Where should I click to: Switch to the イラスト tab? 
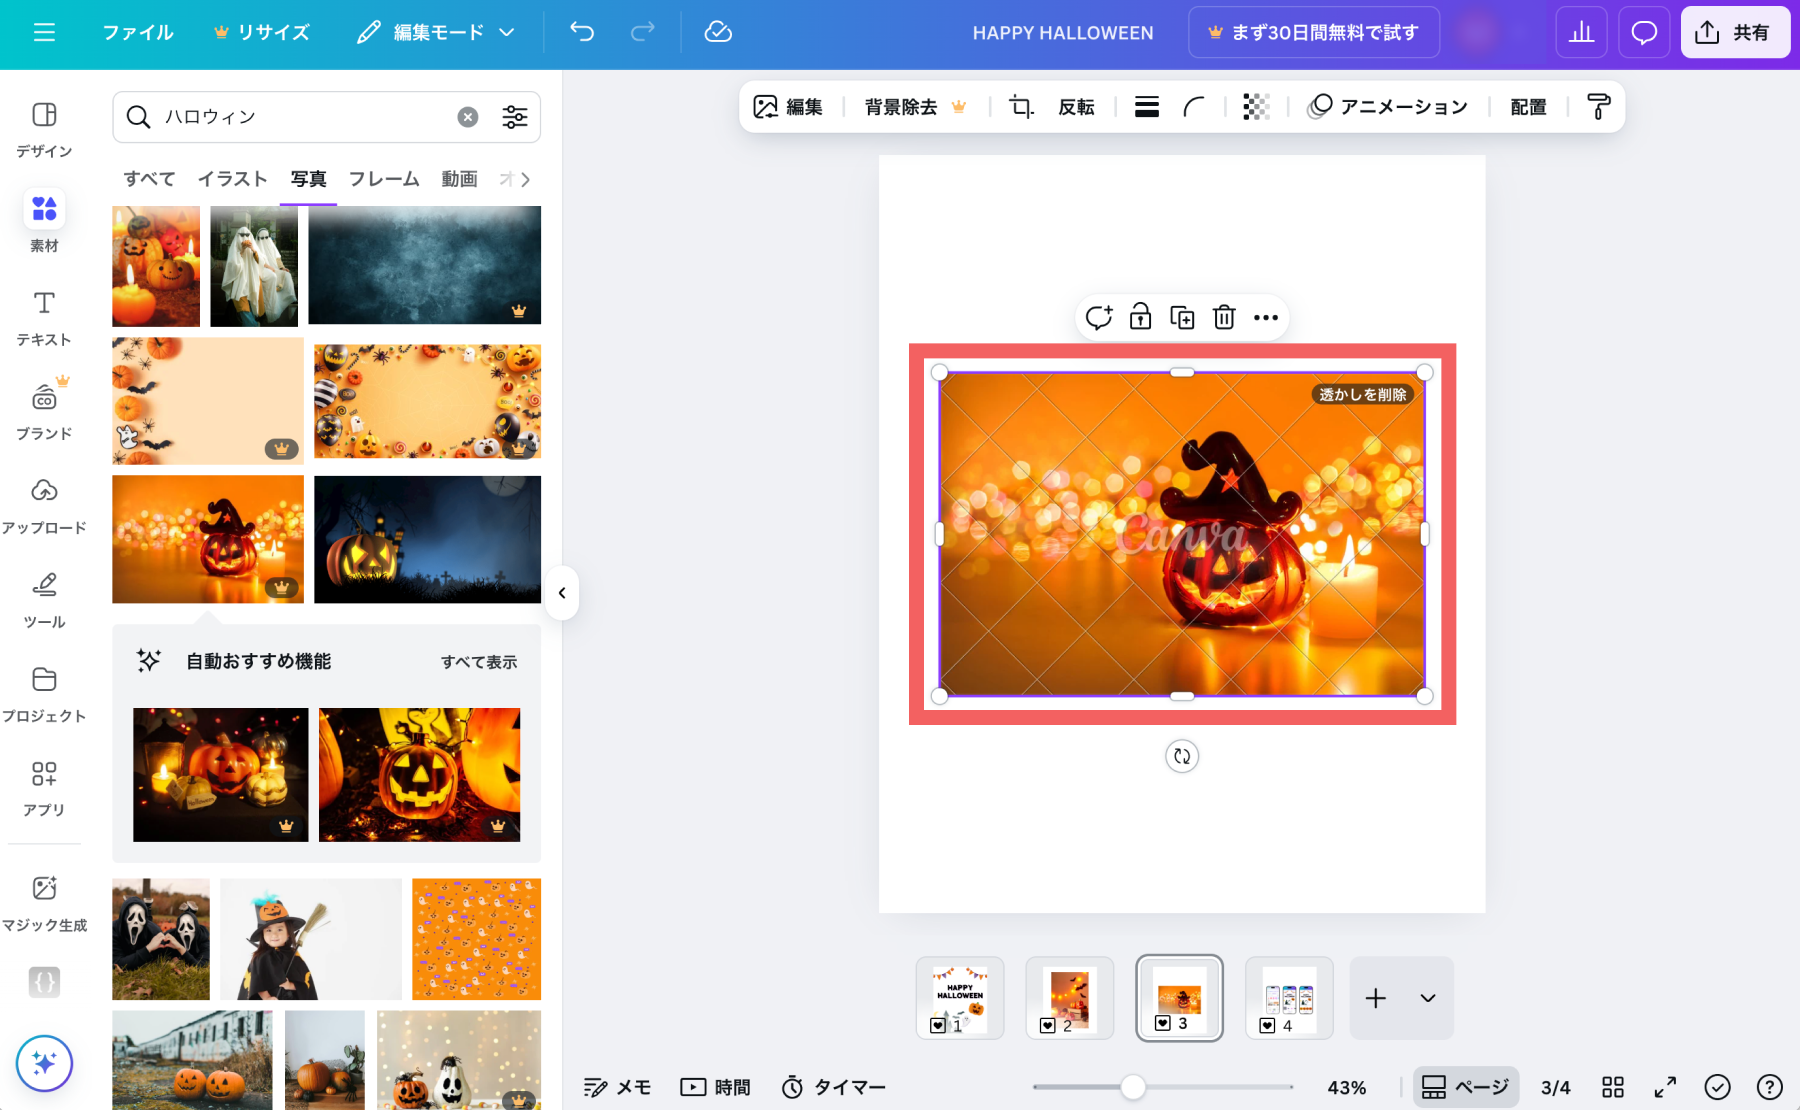click(x=232, y=179)
